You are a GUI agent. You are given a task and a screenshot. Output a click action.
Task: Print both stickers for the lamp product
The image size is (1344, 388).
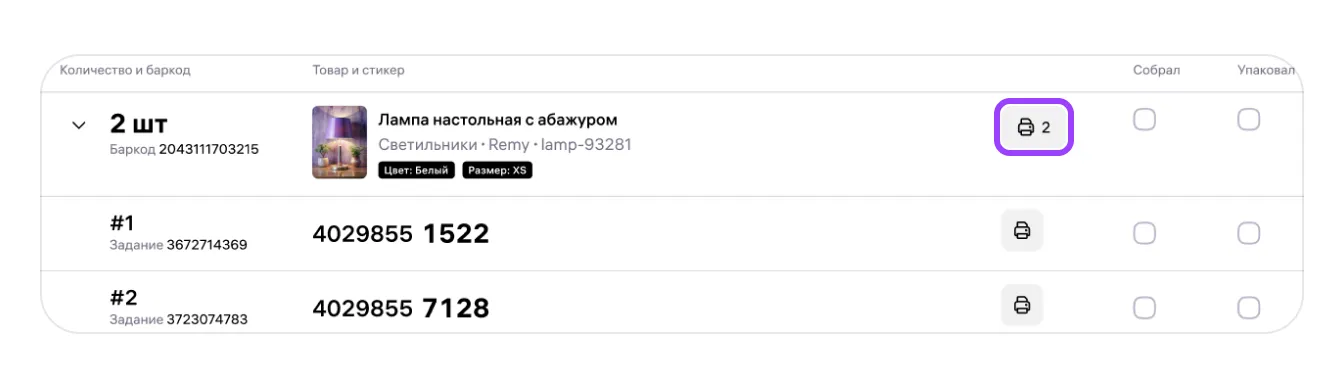click(x=1034, y=127)
